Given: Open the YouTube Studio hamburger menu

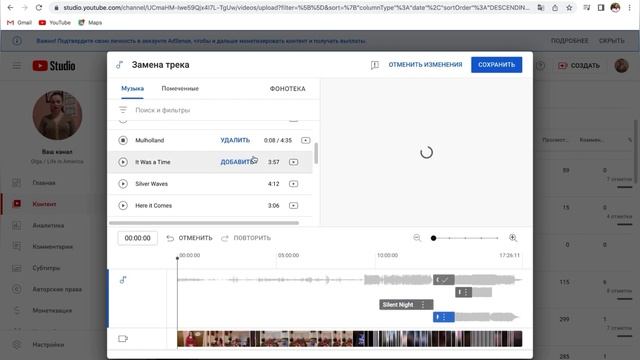Looking at the screenshot, I should coord(16,66).
